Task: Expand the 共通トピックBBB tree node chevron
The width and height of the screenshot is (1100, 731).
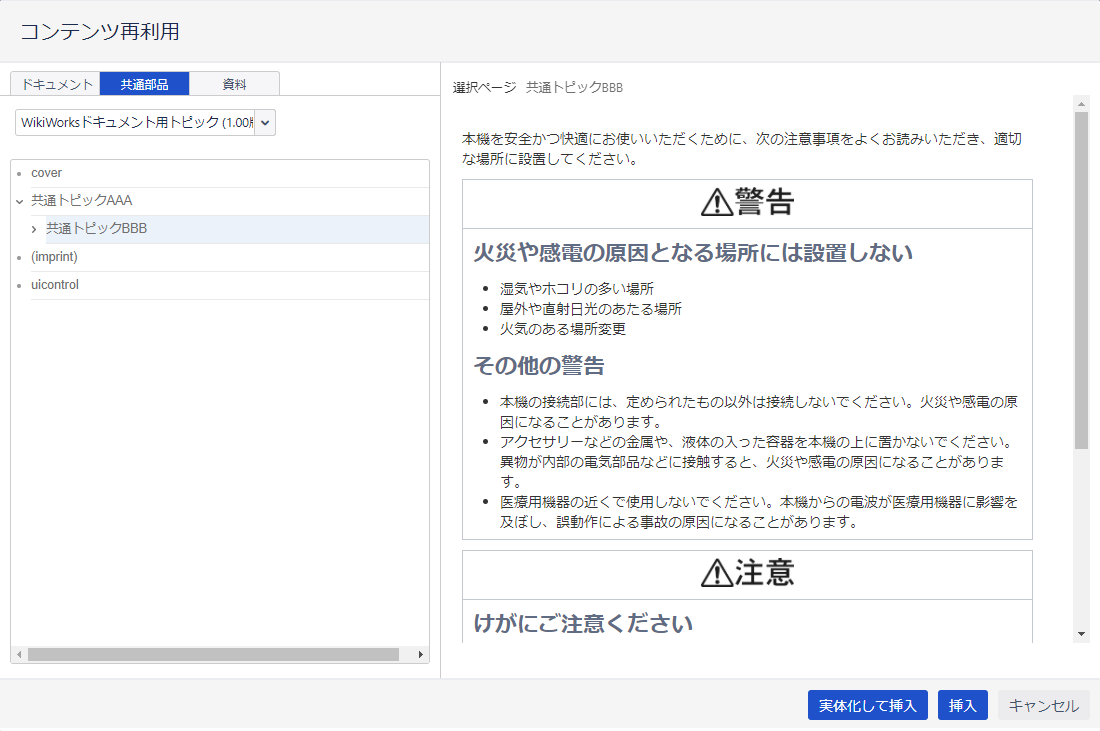Action: point(34,229)
